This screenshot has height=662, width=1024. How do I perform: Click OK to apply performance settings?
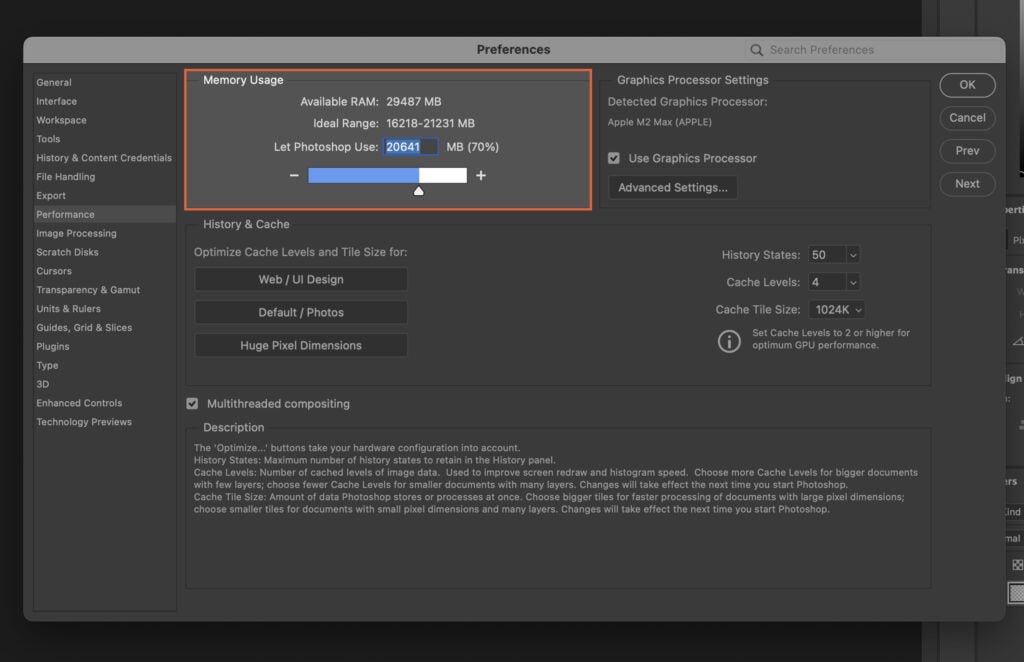click(966, 85)
